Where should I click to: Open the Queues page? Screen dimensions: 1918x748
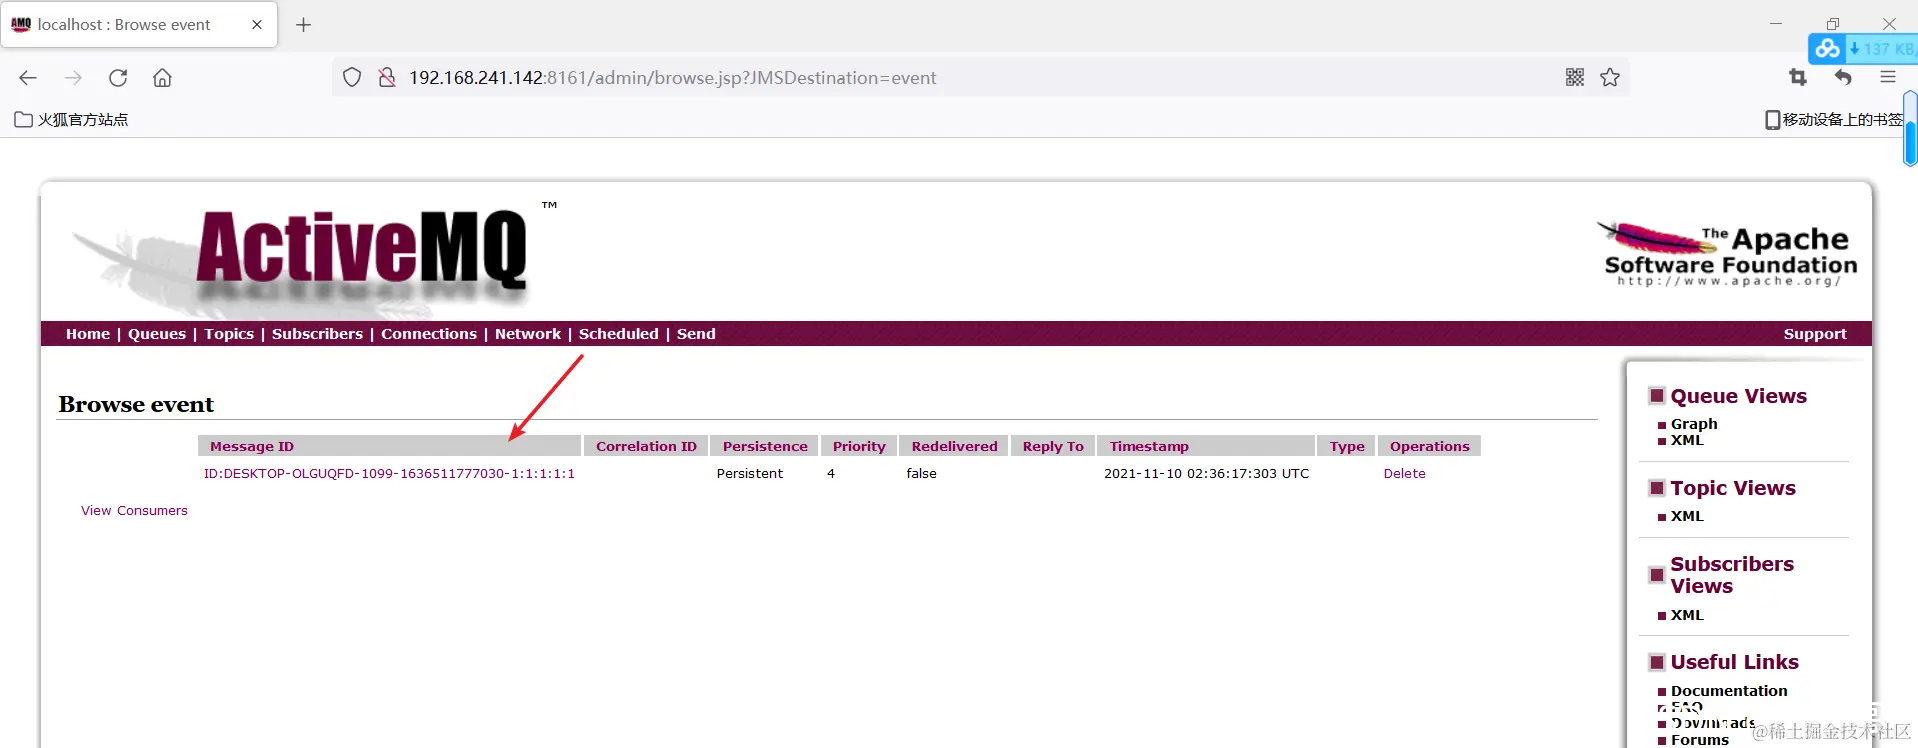pos(157,334)
